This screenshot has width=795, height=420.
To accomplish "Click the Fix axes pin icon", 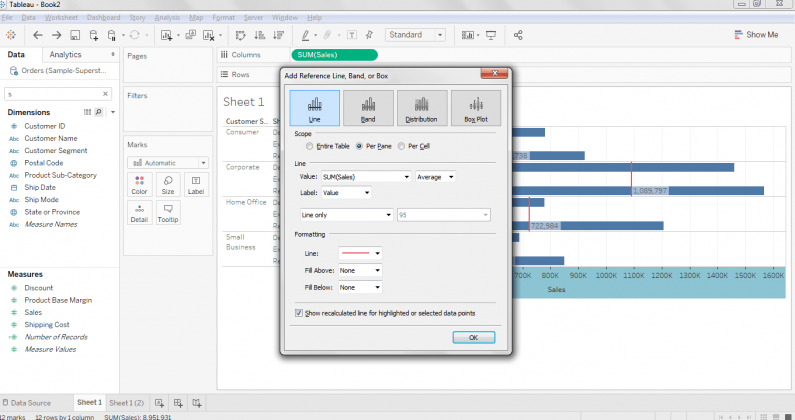I will 370,34.
